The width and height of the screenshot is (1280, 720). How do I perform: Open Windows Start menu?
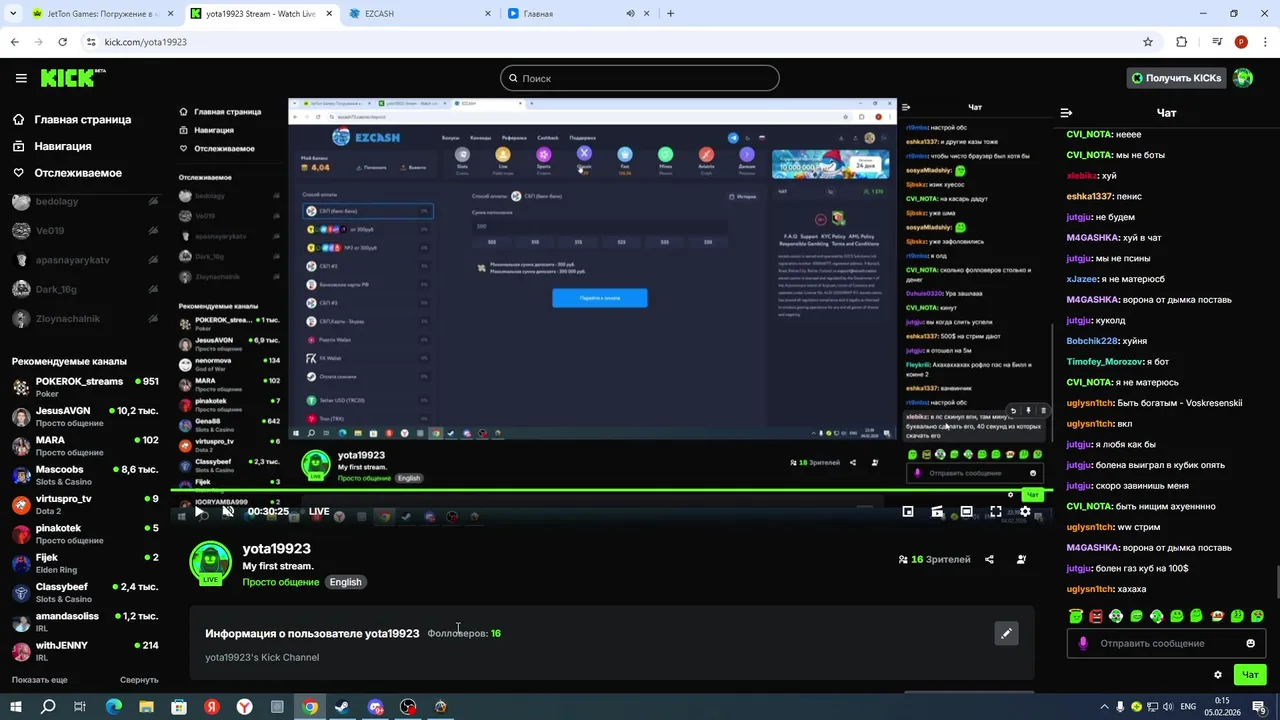pyautogui.click(x=17, y=707)
